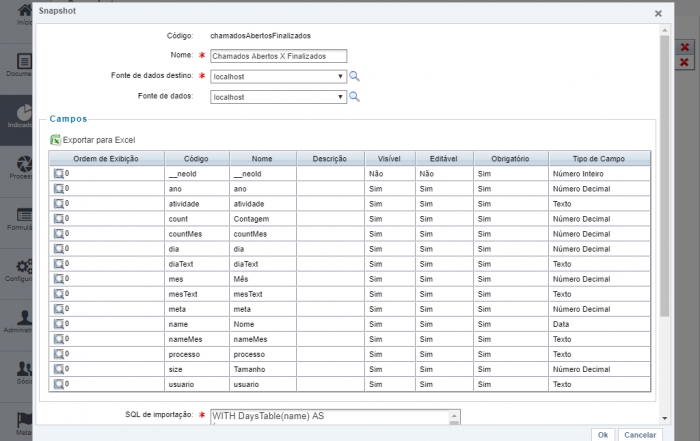Screen dimensions: 700x441
Task: Open row icon for processo field
Action: 58,354
